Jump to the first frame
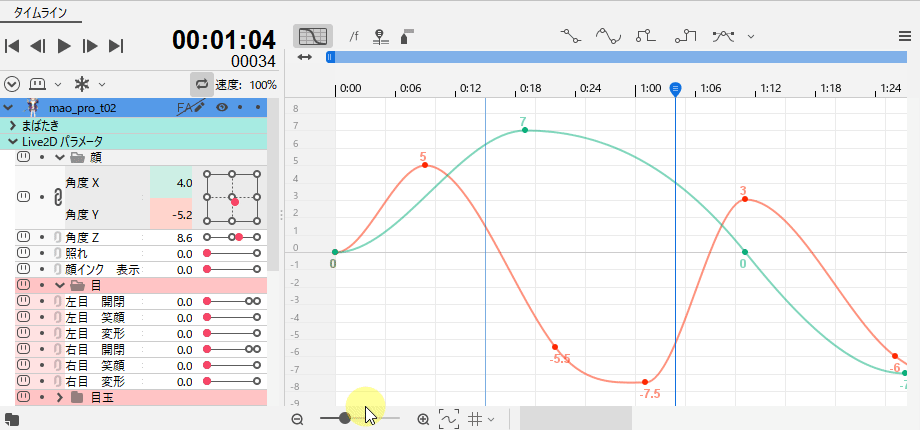Screen dimensions: 920x430 [x=13, y=45]
